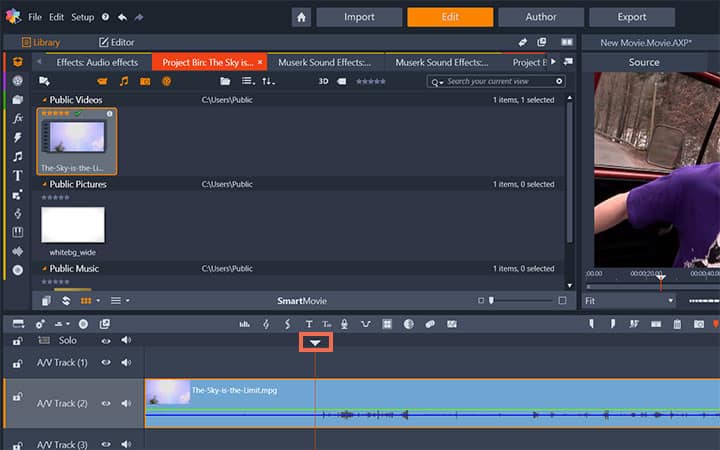Screen dimensions: 720x450
Task: Go to the Export workspace
Action: [632, 17]
